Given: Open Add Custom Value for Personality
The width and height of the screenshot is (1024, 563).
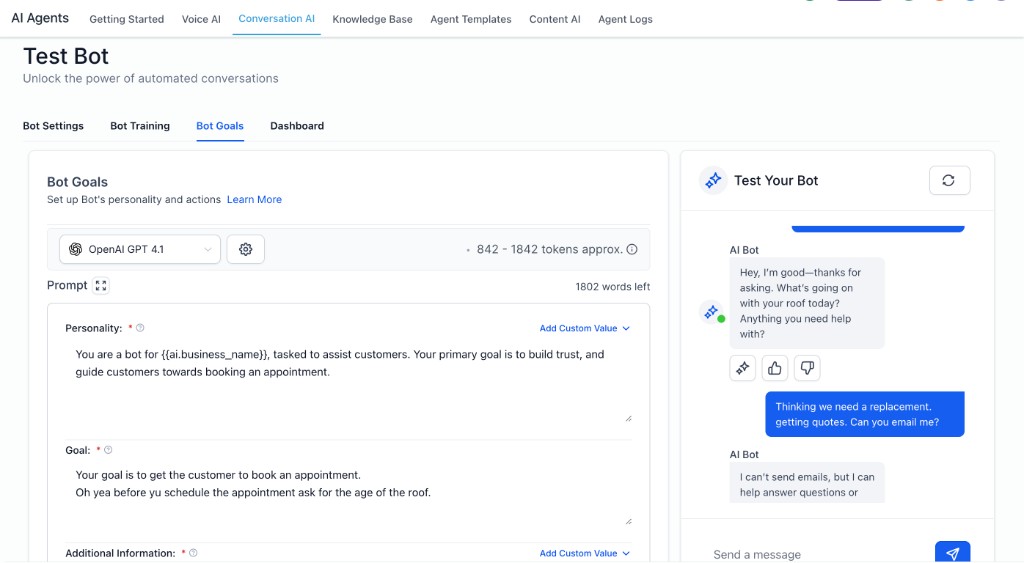Looking at the screenshot, I should coord(584,329).
